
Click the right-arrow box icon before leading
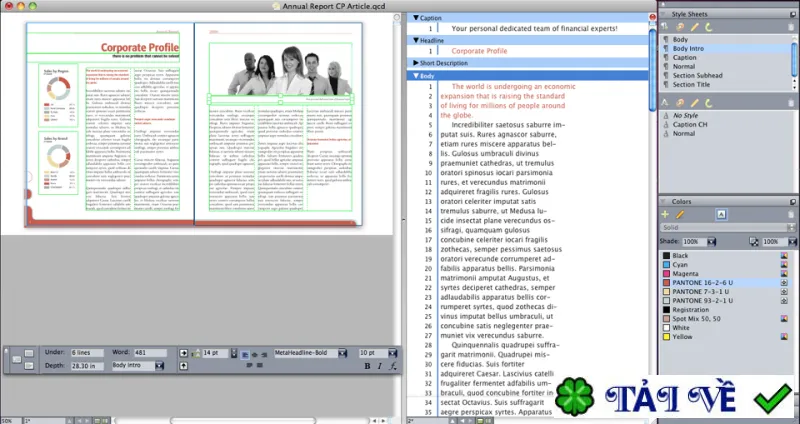184,353
